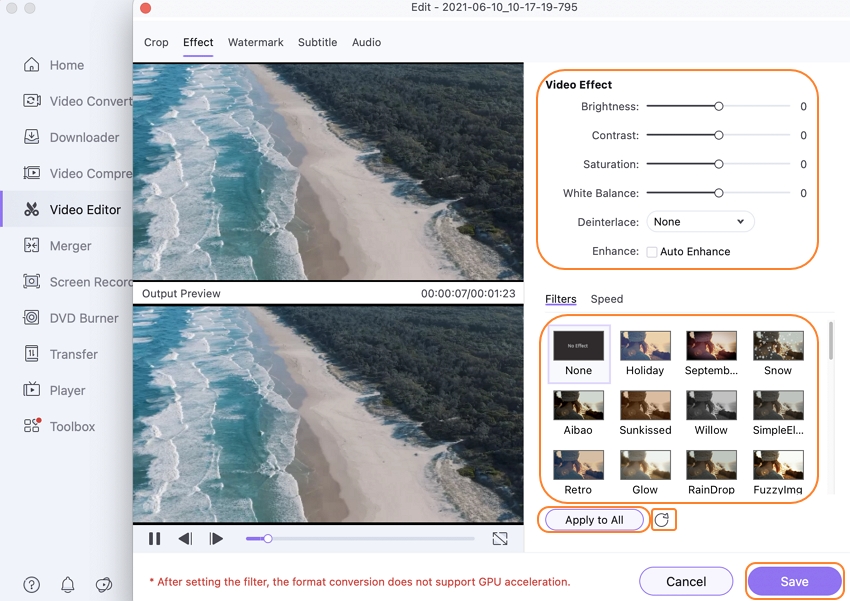Advance to the next frame
This screenshot has width=850, height=601.
coord(216,539)
